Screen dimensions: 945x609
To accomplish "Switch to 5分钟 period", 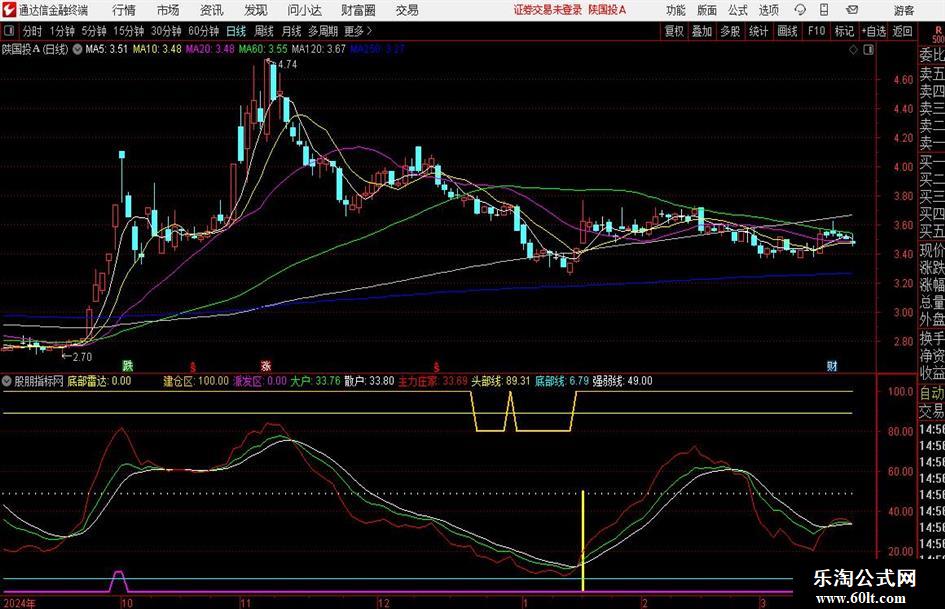I will pos(93,31).
